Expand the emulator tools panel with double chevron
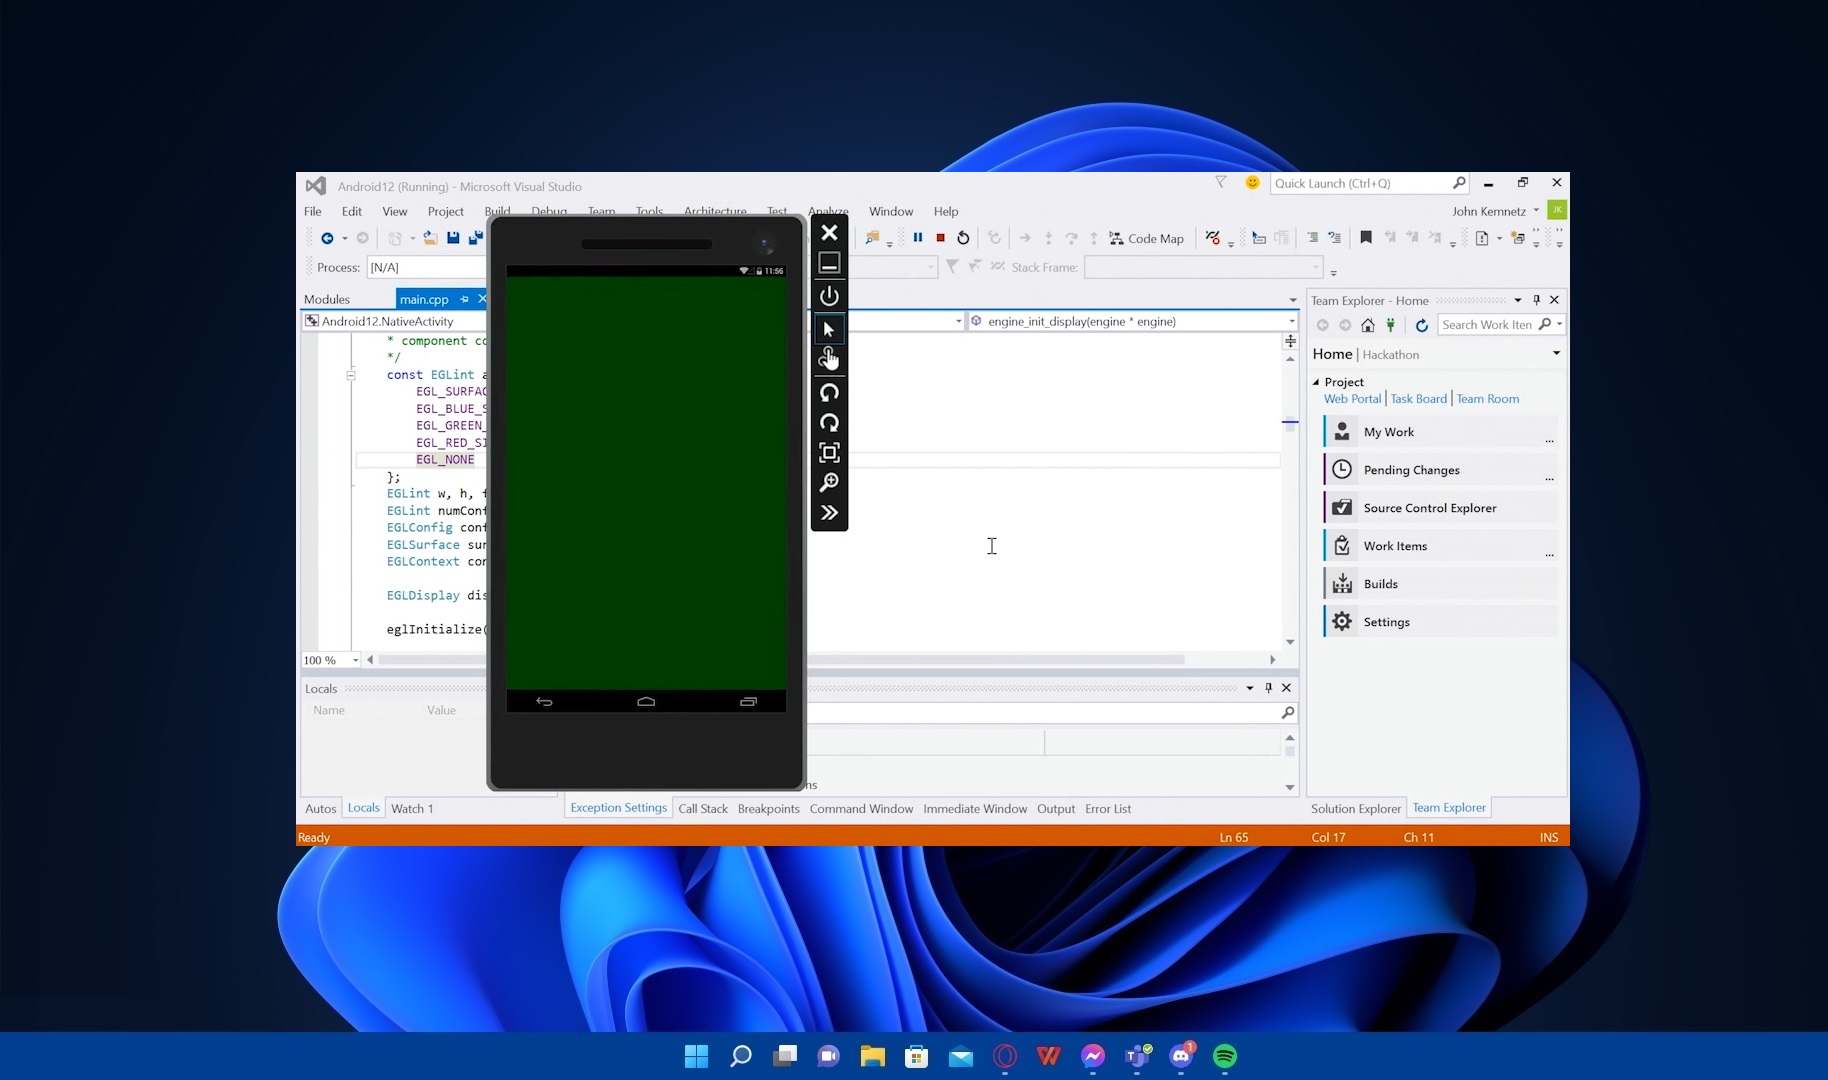Screen dimensions: 1828x1080 [829, 512]
